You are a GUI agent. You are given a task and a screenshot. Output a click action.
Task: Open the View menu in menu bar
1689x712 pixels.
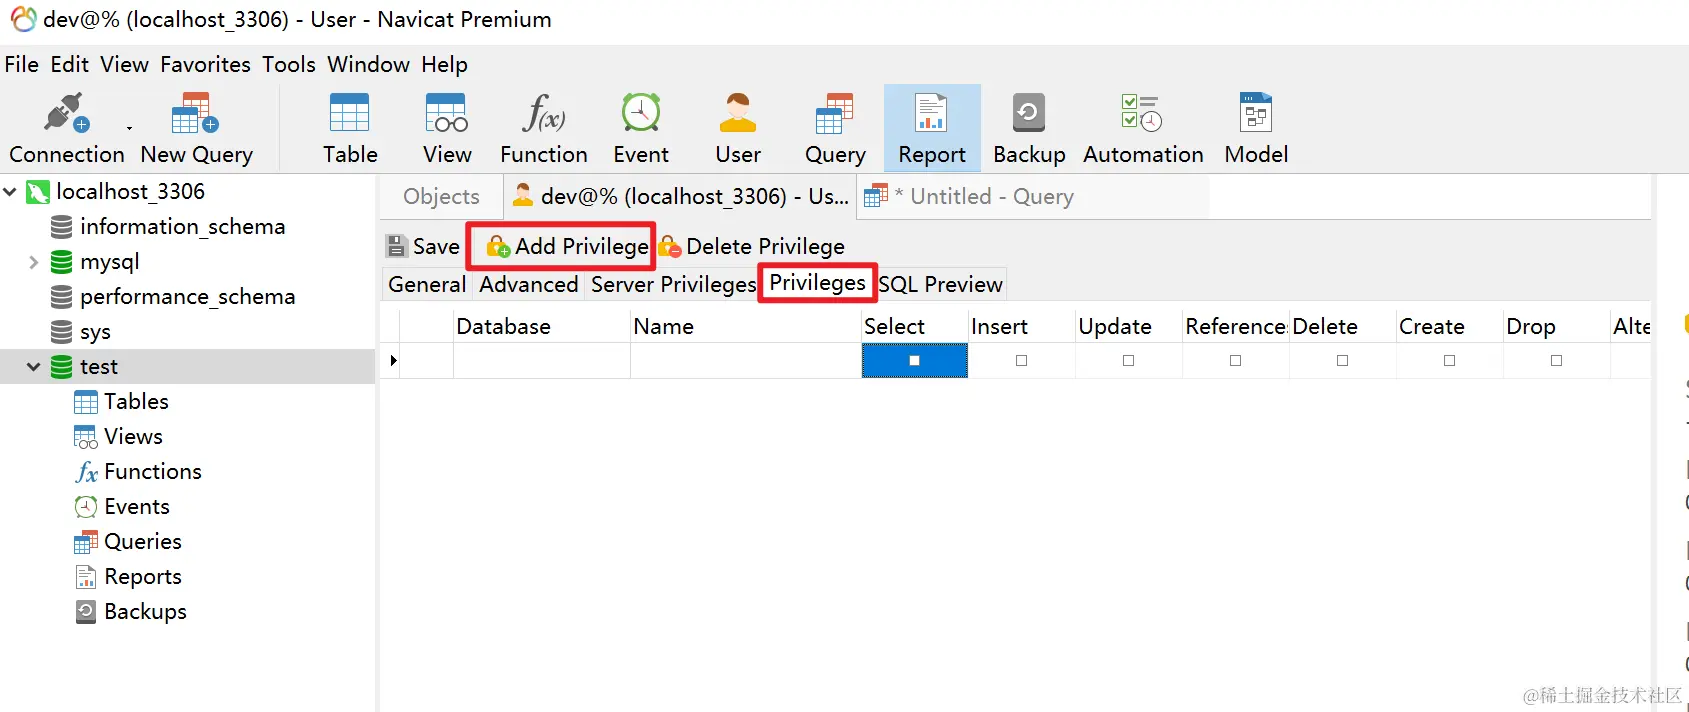pos(124,64)
